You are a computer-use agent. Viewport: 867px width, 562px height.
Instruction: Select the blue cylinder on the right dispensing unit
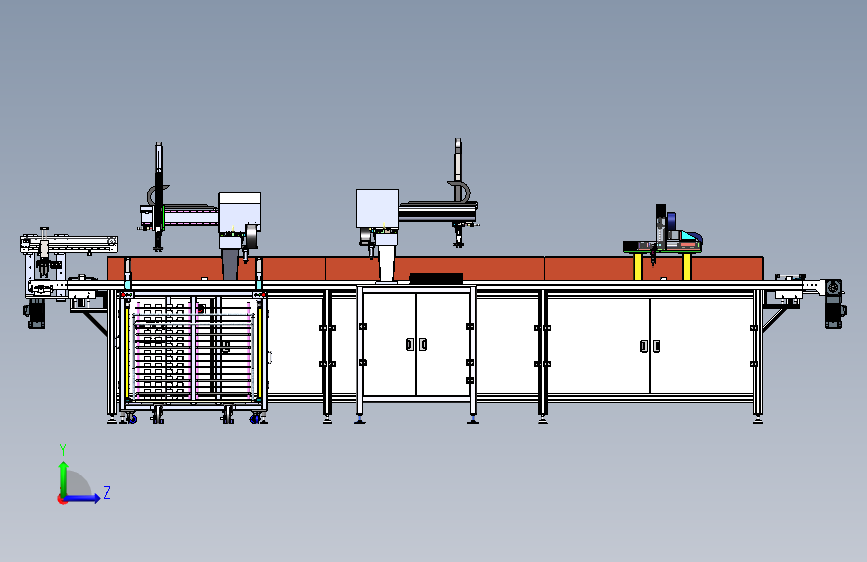[x=671, y=221]
